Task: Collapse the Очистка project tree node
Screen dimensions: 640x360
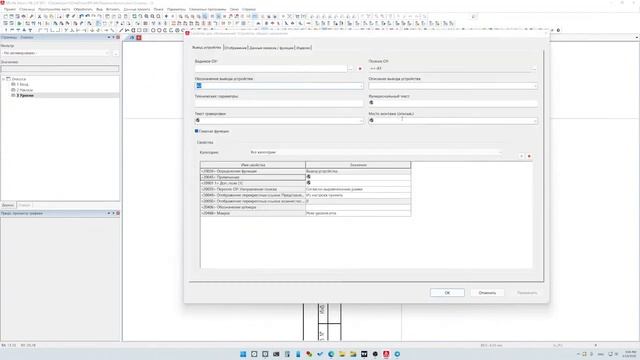Action: point(3,79)
